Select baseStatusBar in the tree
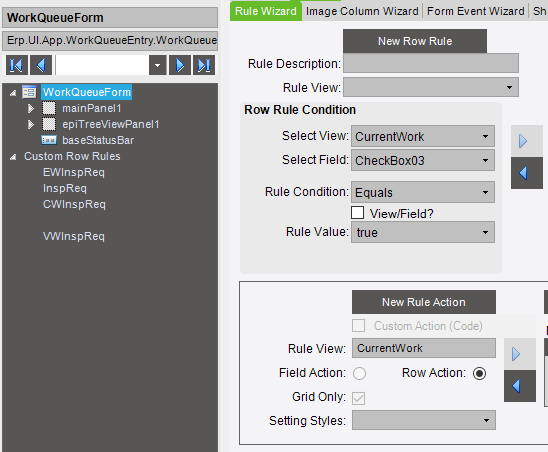548x452 pixels. point(98,140)
